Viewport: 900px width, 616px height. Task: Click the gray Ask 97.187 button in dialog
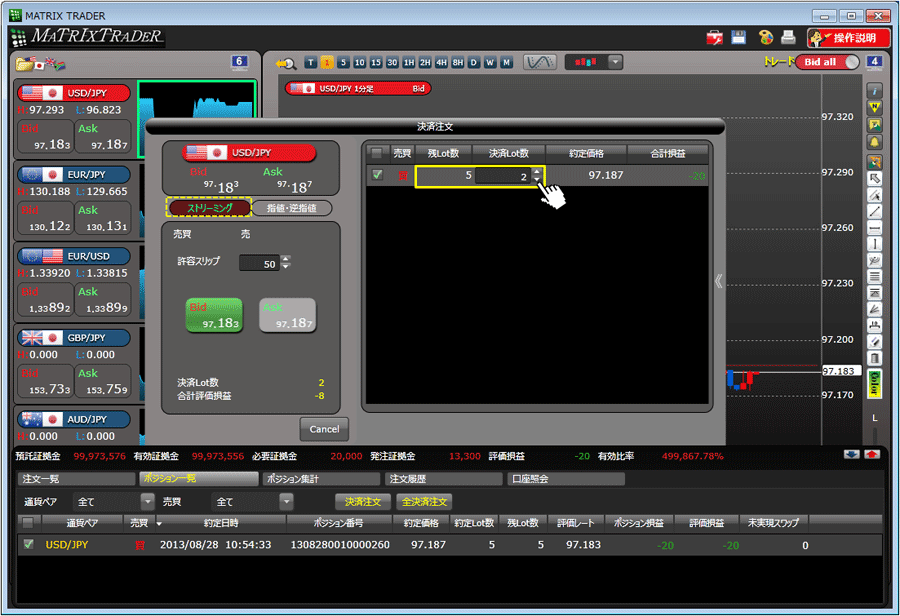pyautogui.click(x=288, y=315)
